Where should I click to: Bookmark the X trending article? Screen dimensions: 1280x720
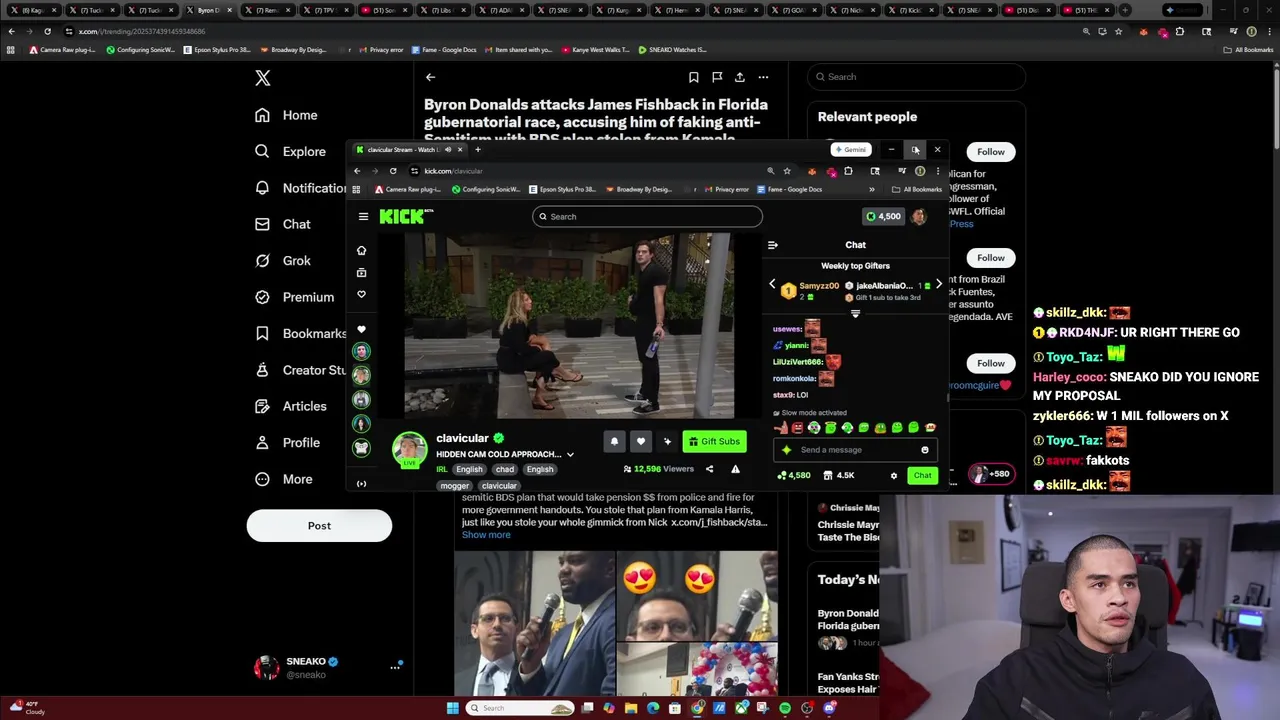693,77
